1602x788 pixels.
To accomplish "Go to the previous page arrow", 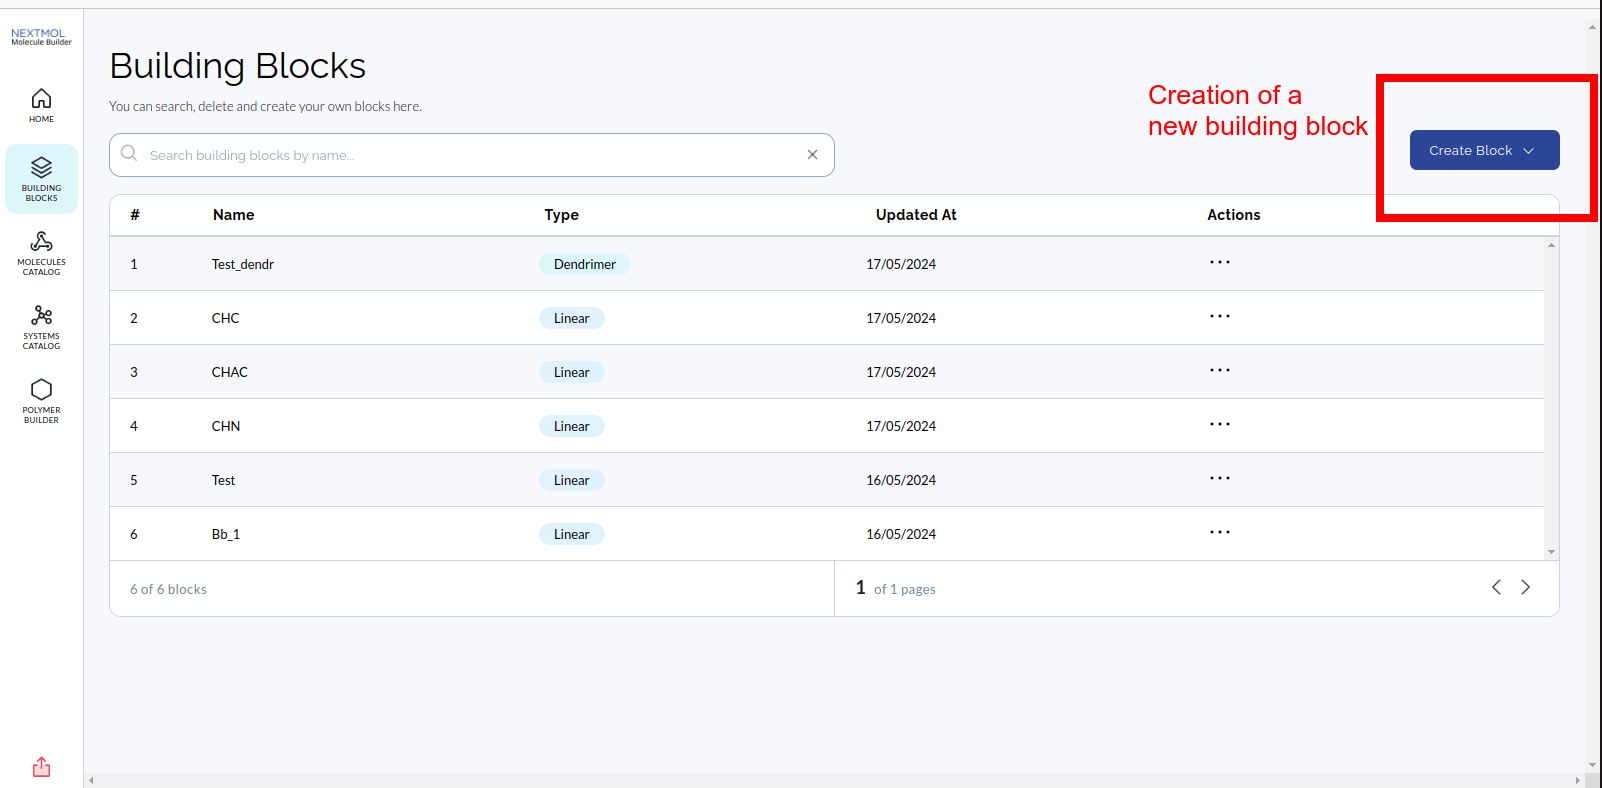I will click(1496, 587).
